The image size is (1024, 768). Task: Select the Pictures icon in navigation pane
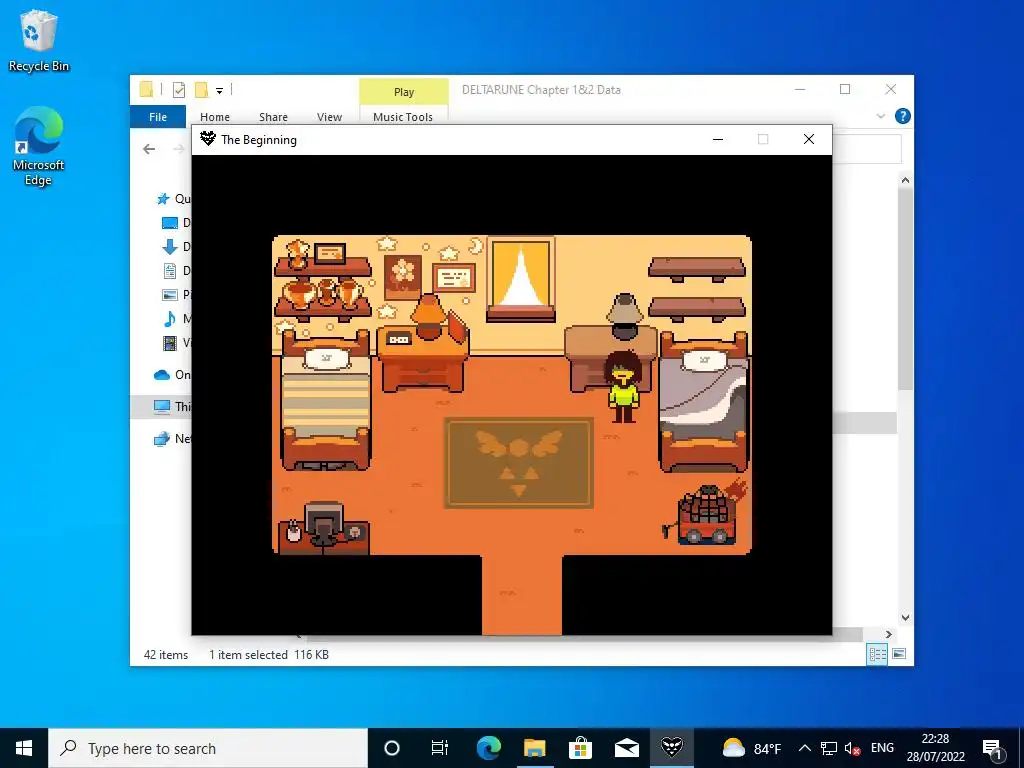click(170, 295)
